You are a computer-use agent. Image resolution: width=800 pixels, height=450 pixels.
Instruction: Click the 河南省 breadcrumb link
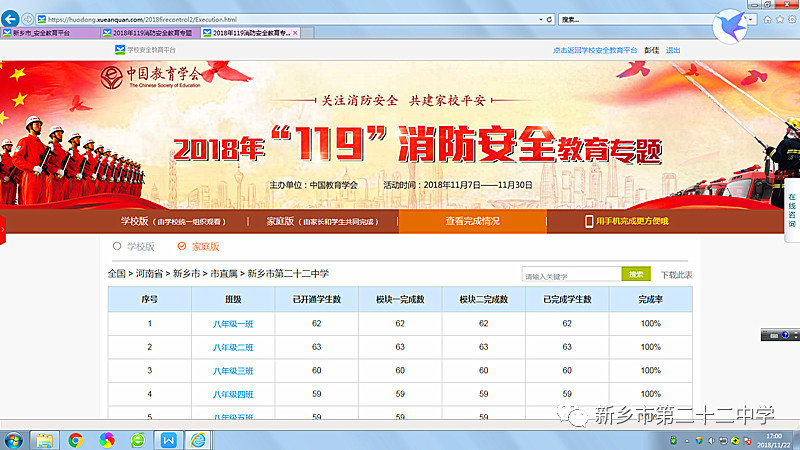coord(149,273)
